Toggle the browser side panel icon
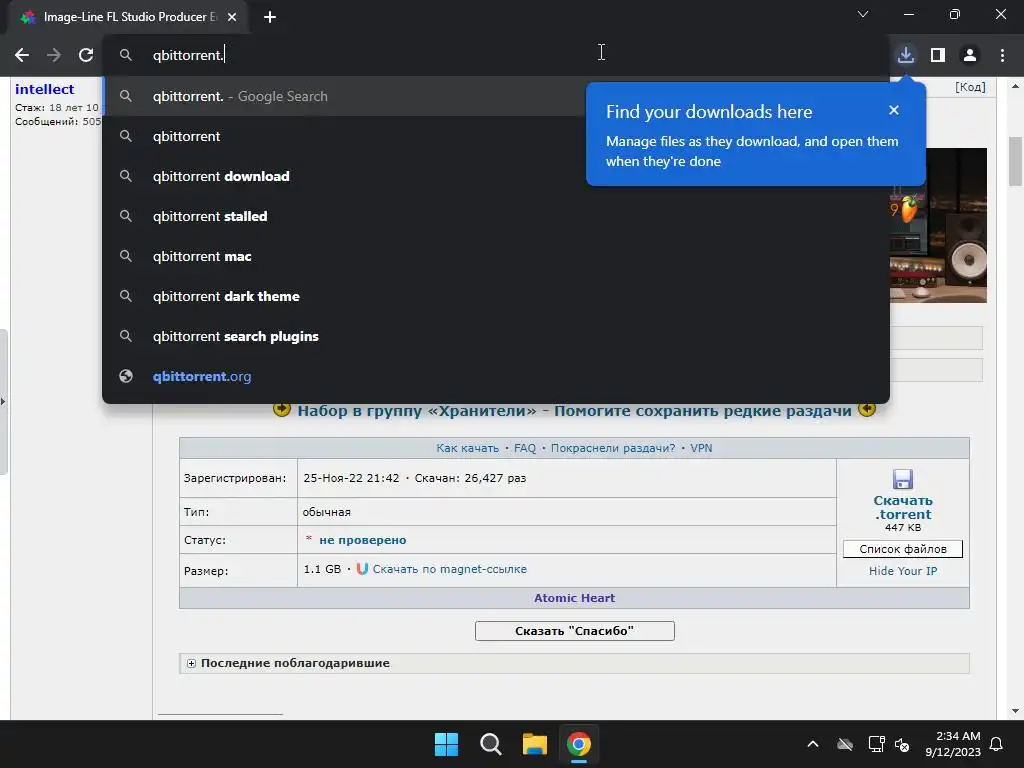Viewport: 1024px width, 768px height. coord(938,56)
